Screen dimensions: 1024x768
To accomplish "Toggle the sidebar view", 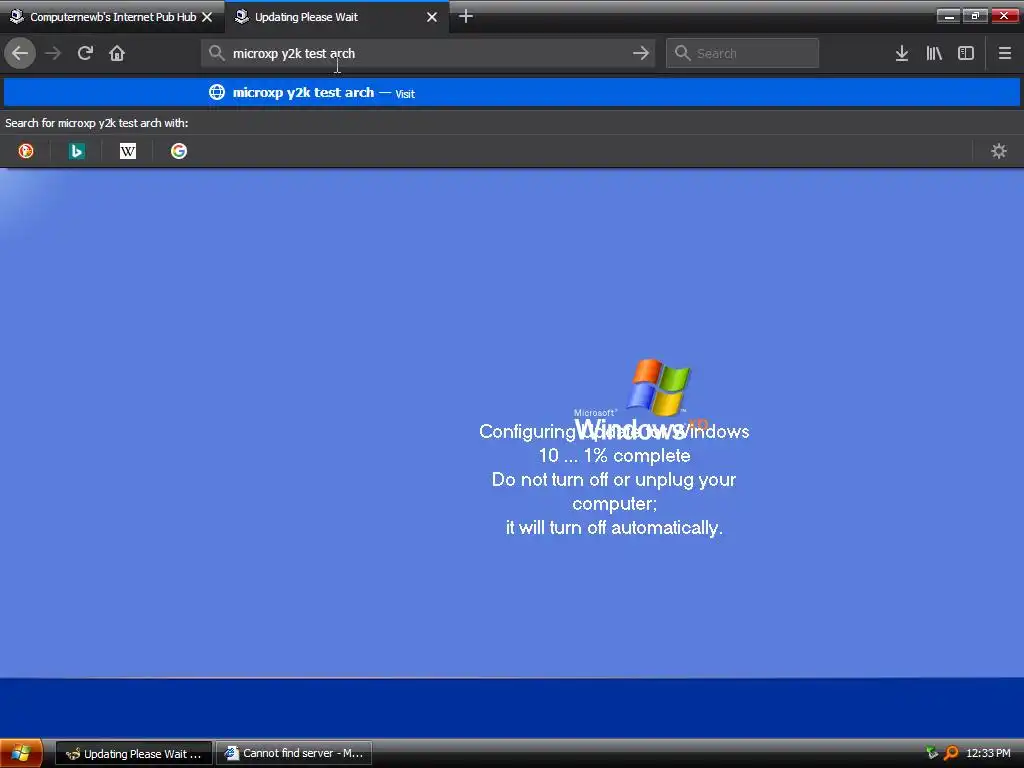I will (x=966, y=53).
